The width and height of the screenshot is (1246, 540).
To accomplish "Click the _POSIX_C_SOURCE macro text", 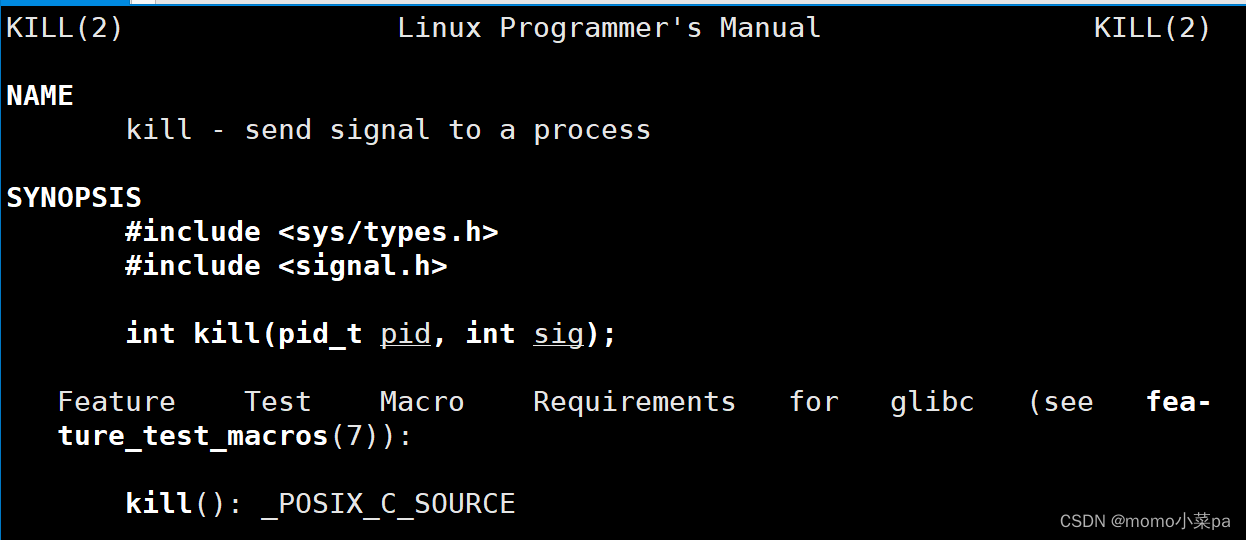I will pyautogui.click(x=388, y=504).
